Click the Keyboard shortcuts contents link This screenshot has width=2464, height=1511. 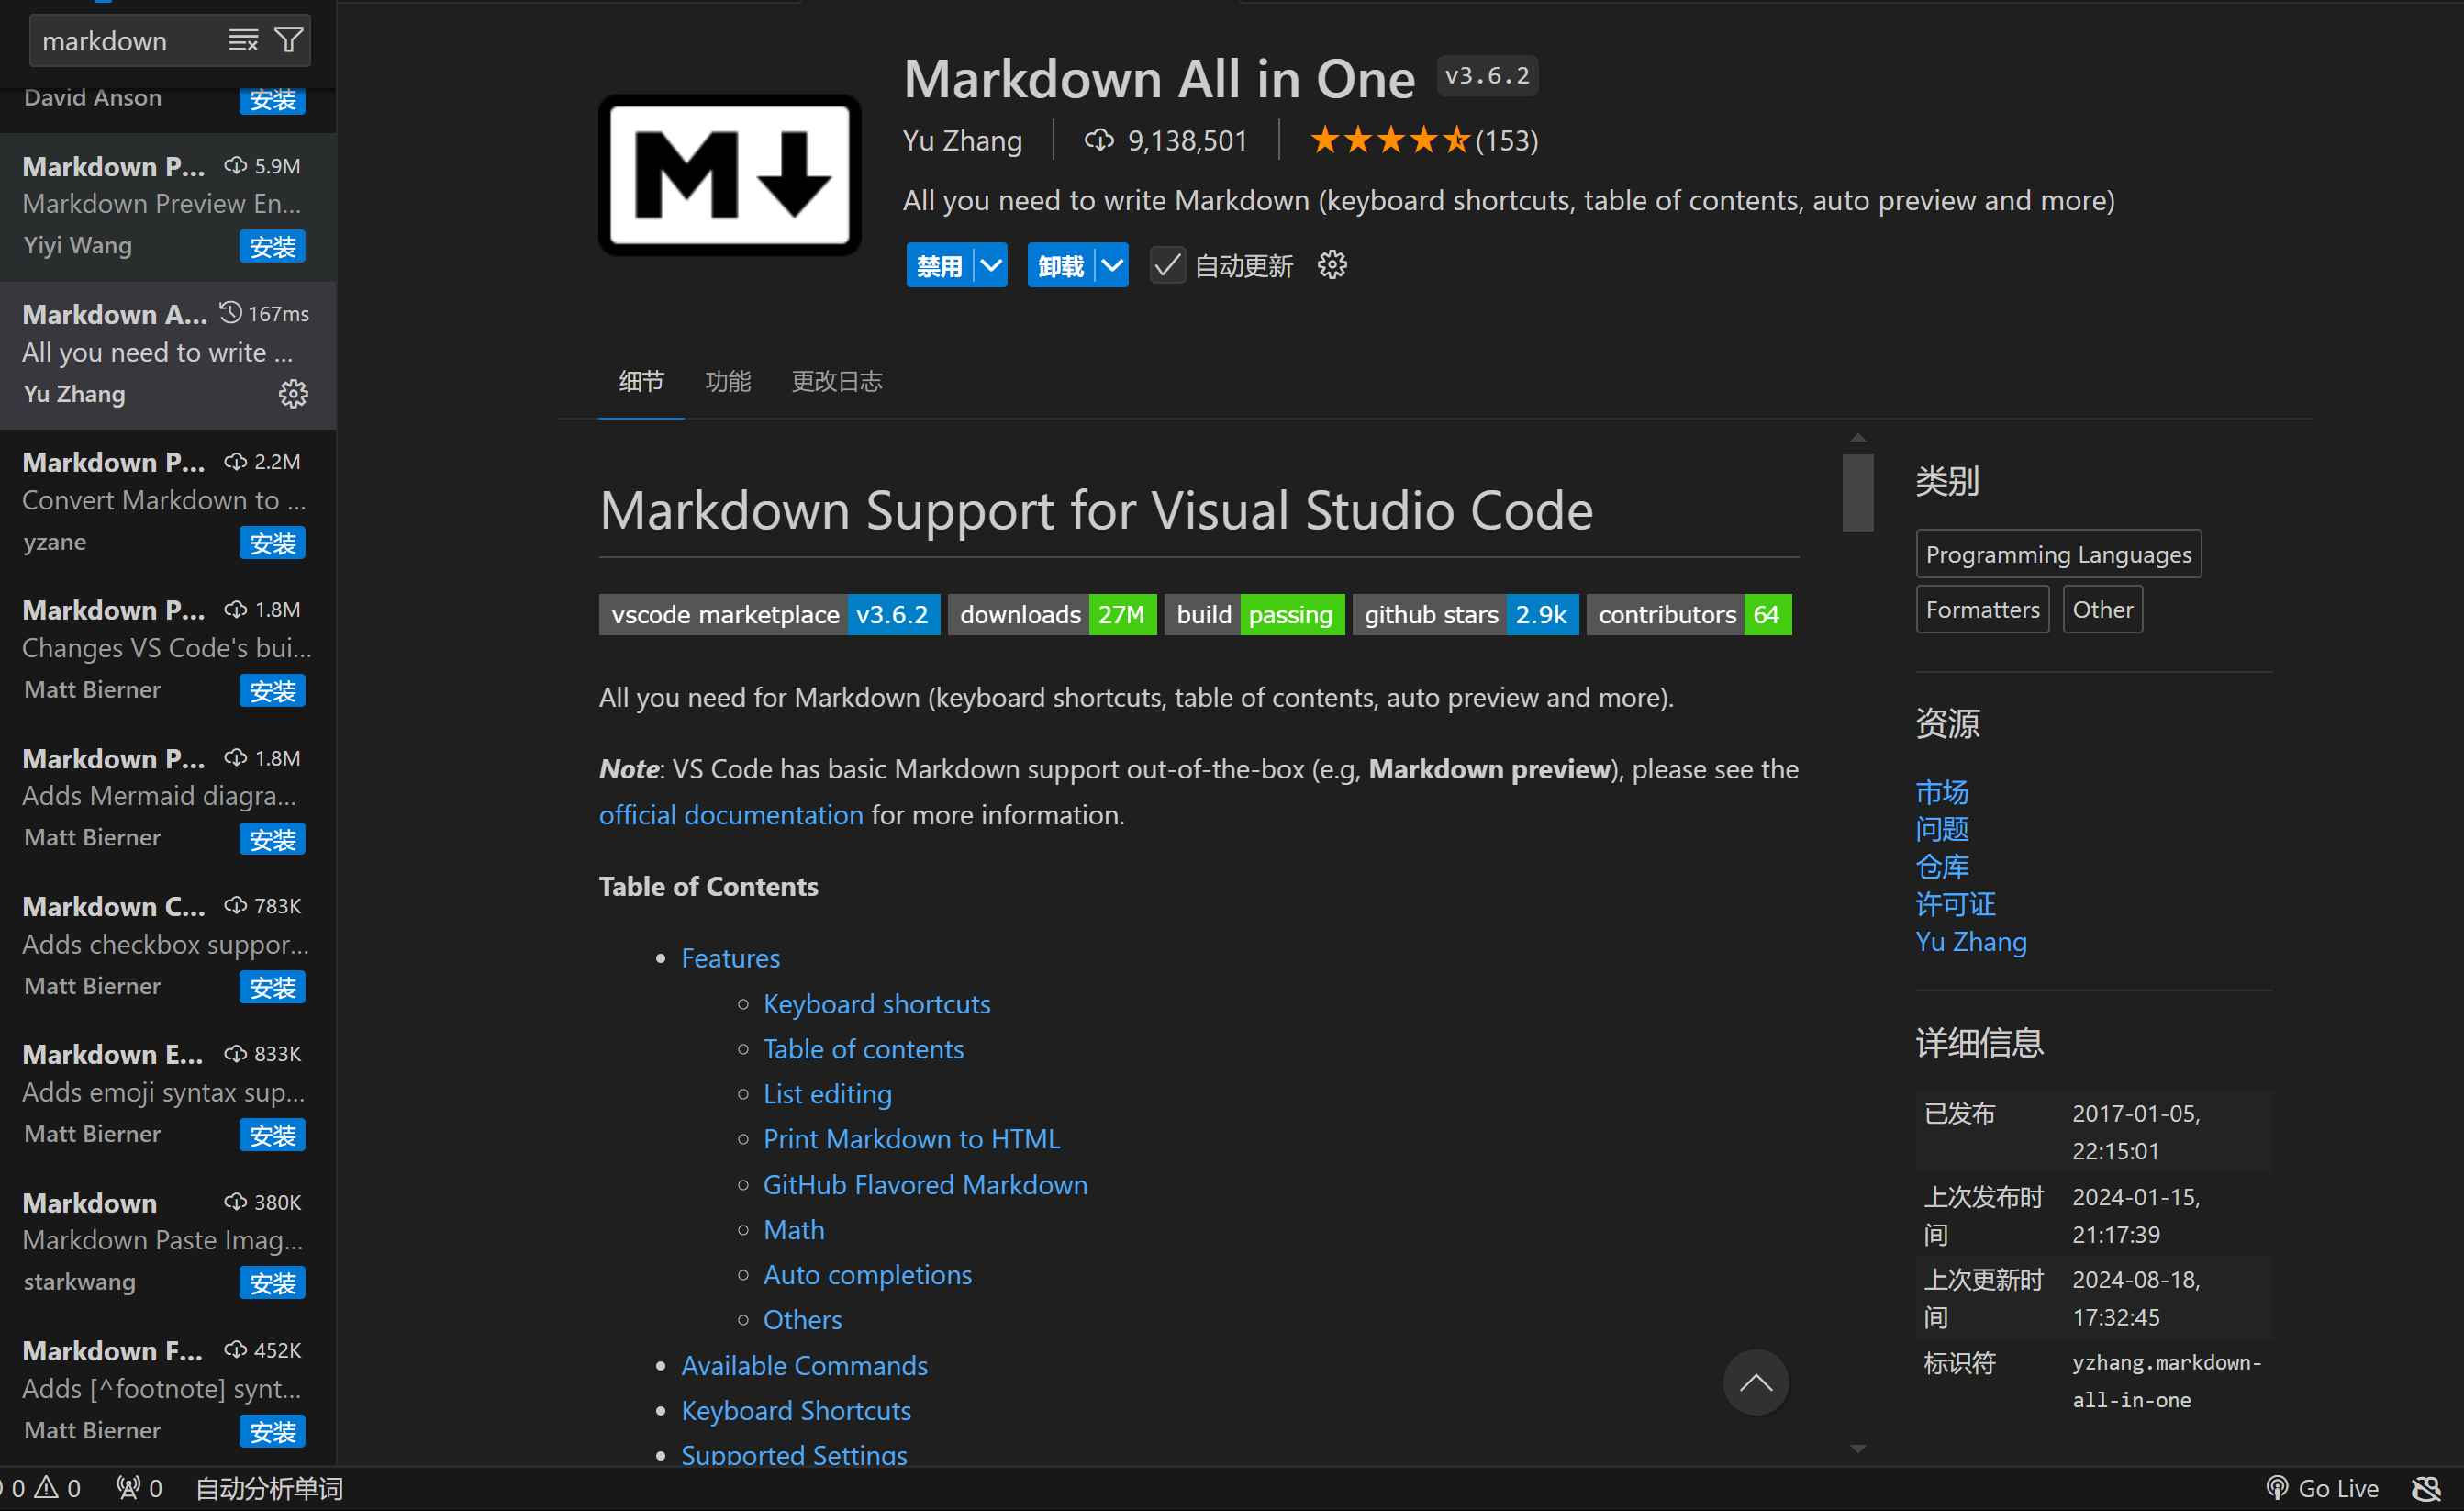pos(876,1003)
